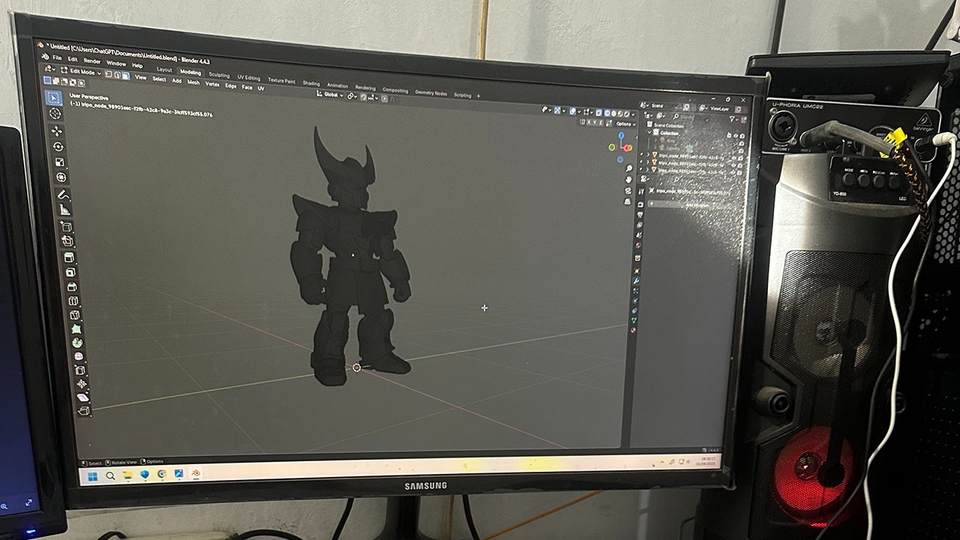Screen dimensions: 960x540
Task: Open the viewport Options dropdown
Action: [x=626, y=124]
